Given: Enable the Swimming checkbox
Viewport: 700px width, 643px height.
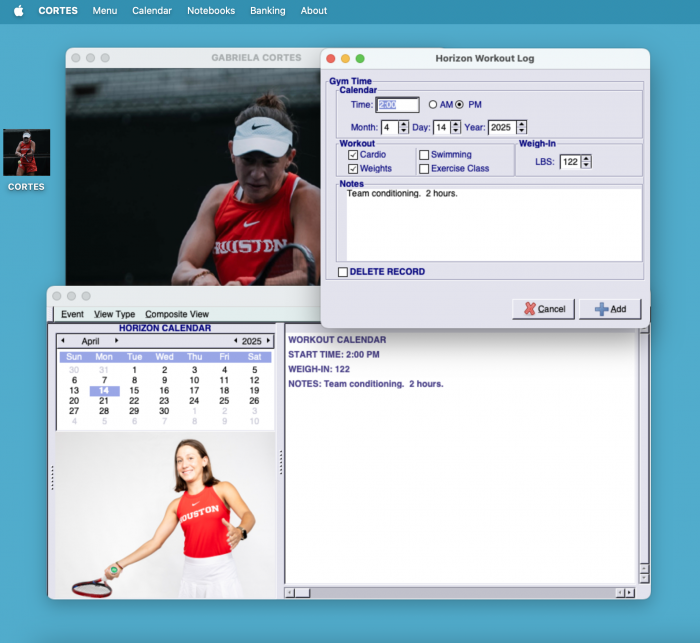Looking at the screenshot, I should point(424,155).
